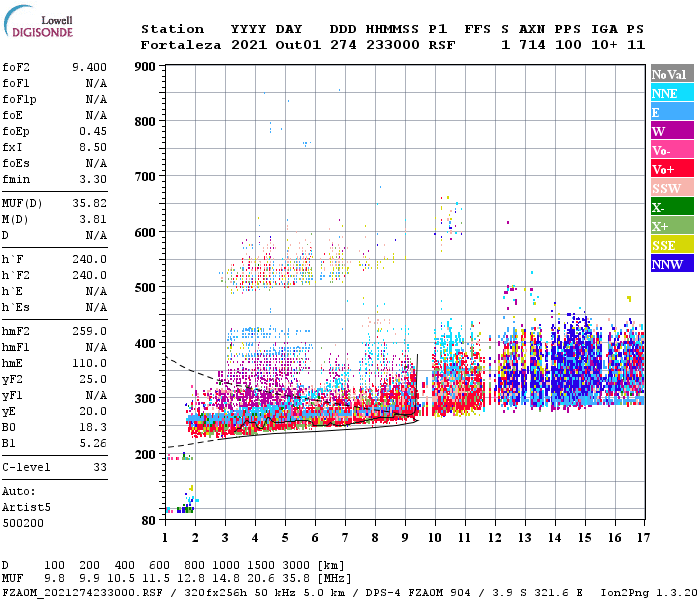Image resolution: width=700 pixels, height=600 pixels.
Task: Click the B1 value 5.26
Action: 93,443
